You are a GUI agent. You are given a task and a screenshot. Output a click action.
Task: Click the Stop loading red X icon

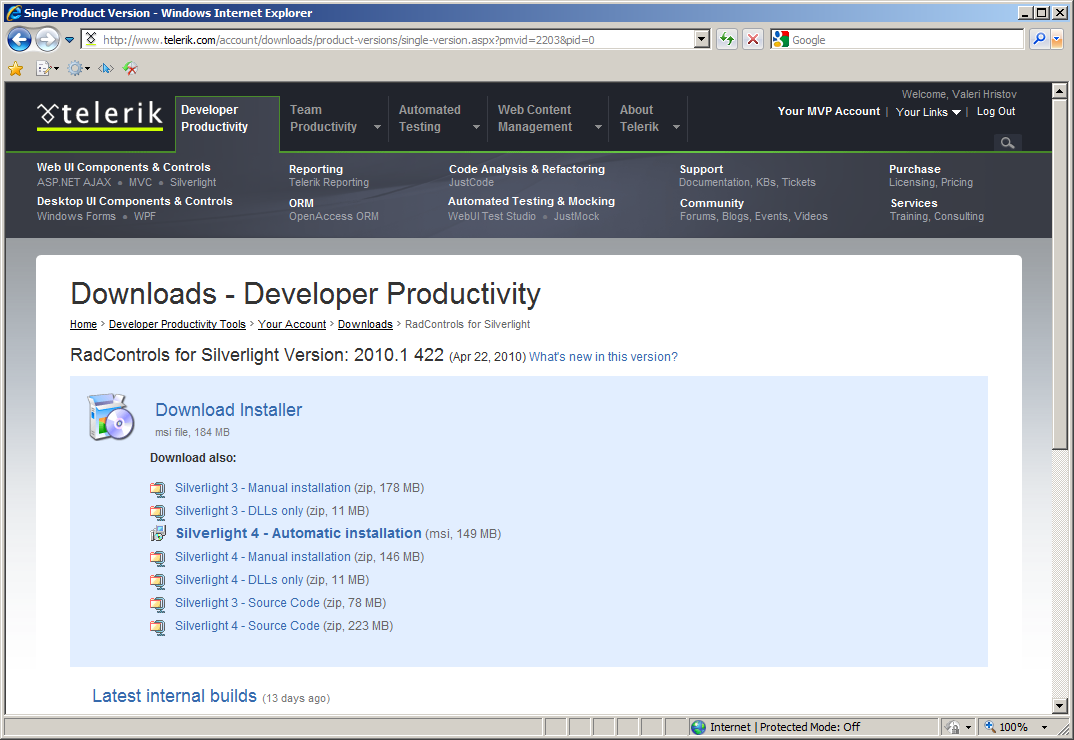[x=753, y=40]
